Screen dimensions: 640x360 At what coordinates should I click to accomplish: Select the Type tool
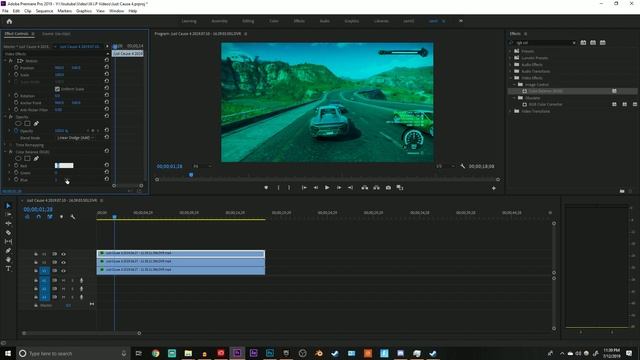8,269
